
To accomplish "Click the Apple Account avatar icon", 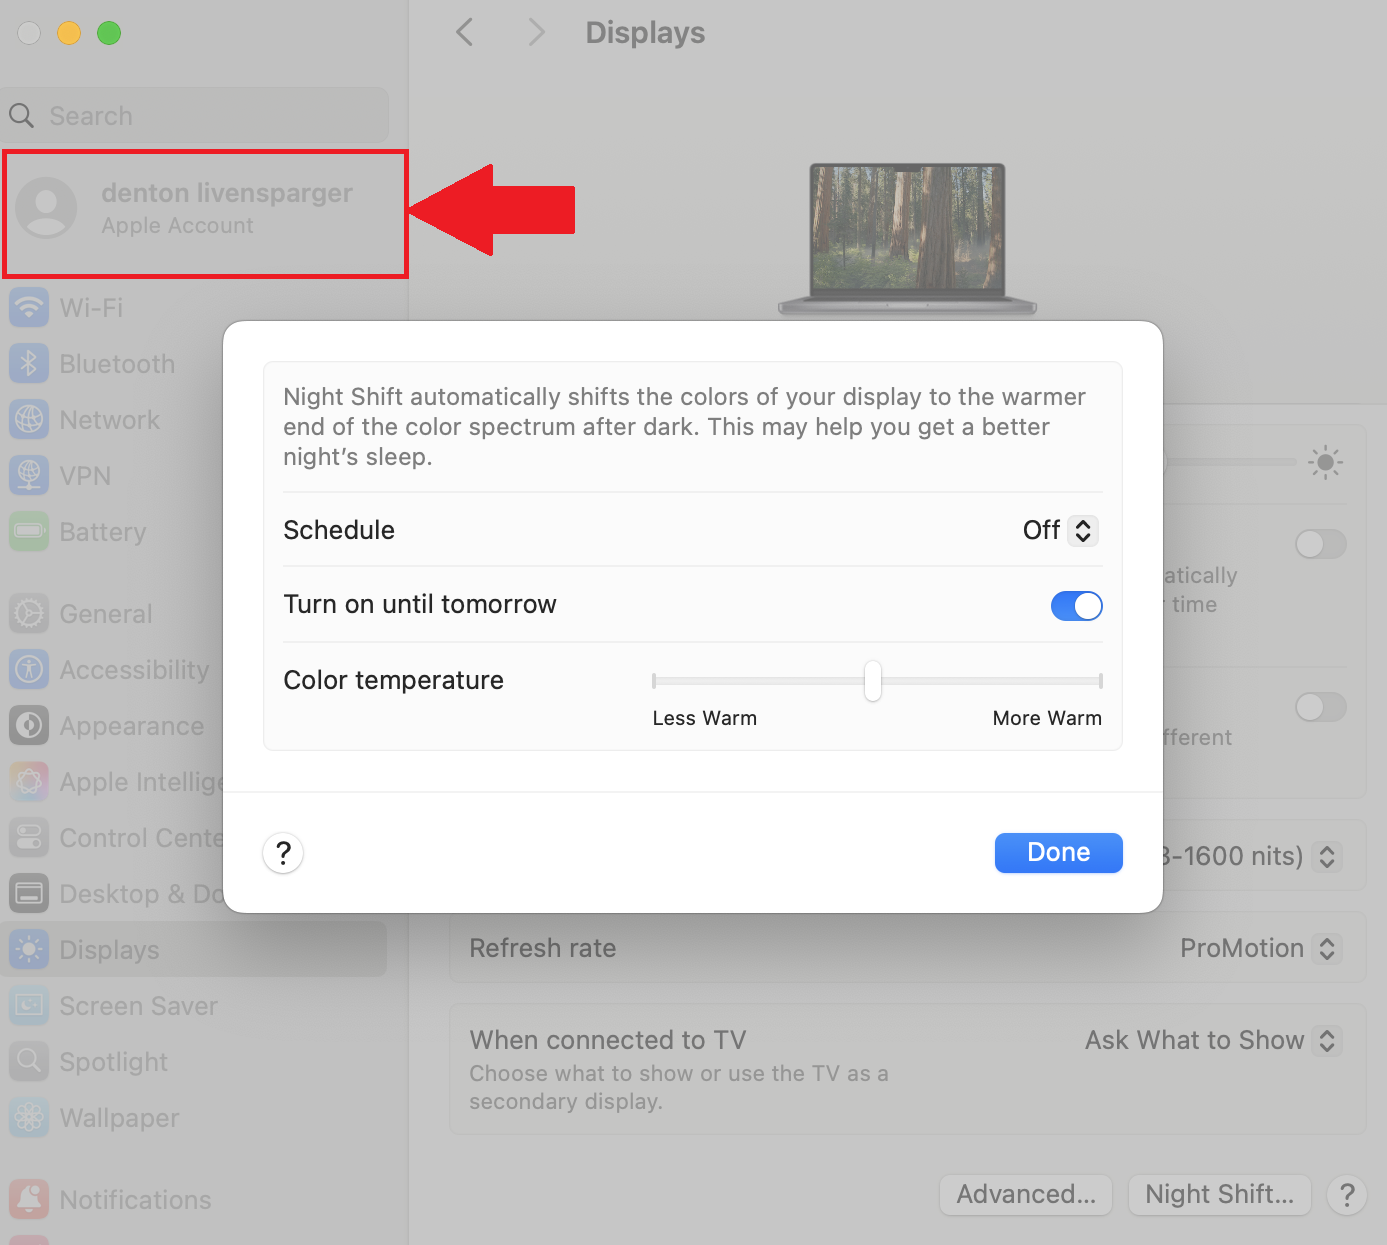I will click(x=46, y=208).
